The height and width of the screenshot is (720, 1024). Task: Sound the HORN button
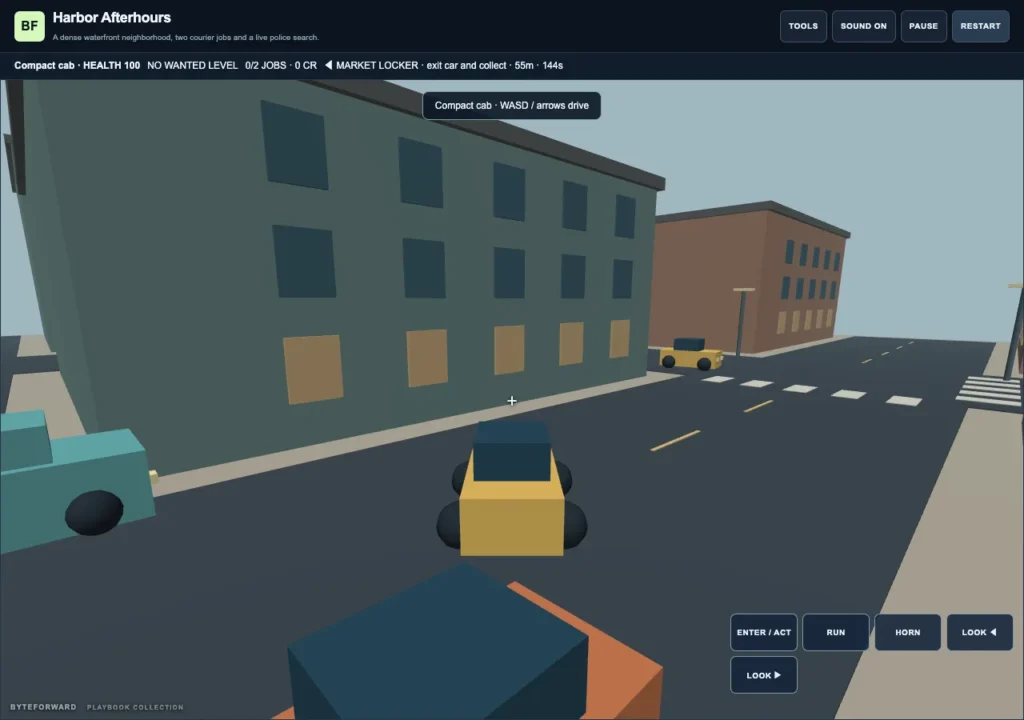[908, 632]
